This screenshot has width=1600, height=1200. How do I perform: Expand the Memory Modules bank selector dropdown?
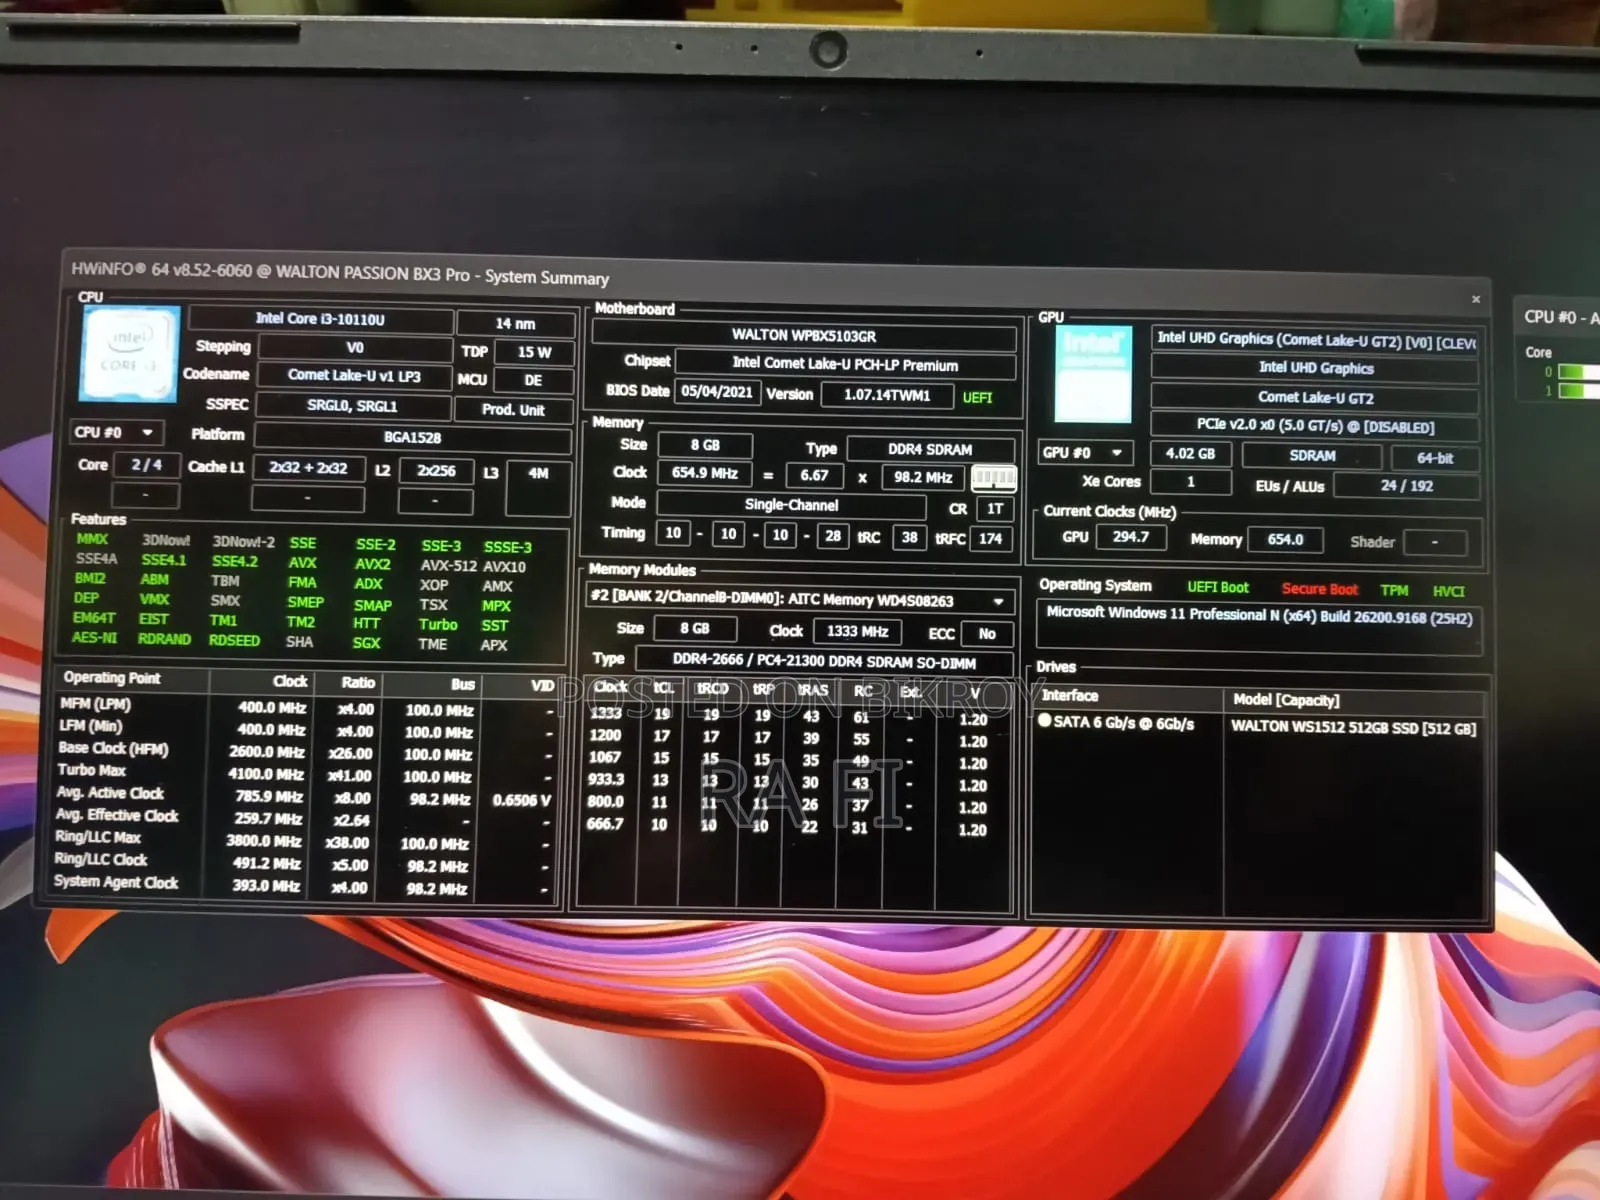click(x=998, y=601)
